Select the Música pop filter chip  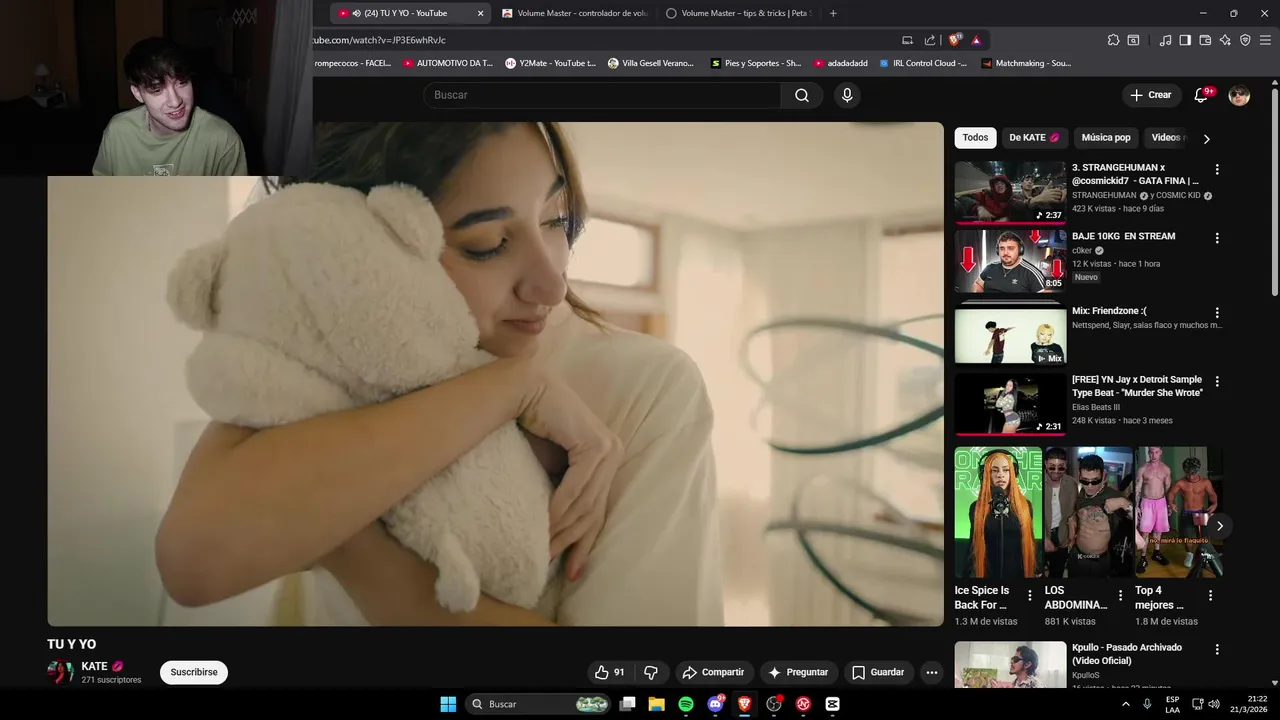coord(1106,138)
